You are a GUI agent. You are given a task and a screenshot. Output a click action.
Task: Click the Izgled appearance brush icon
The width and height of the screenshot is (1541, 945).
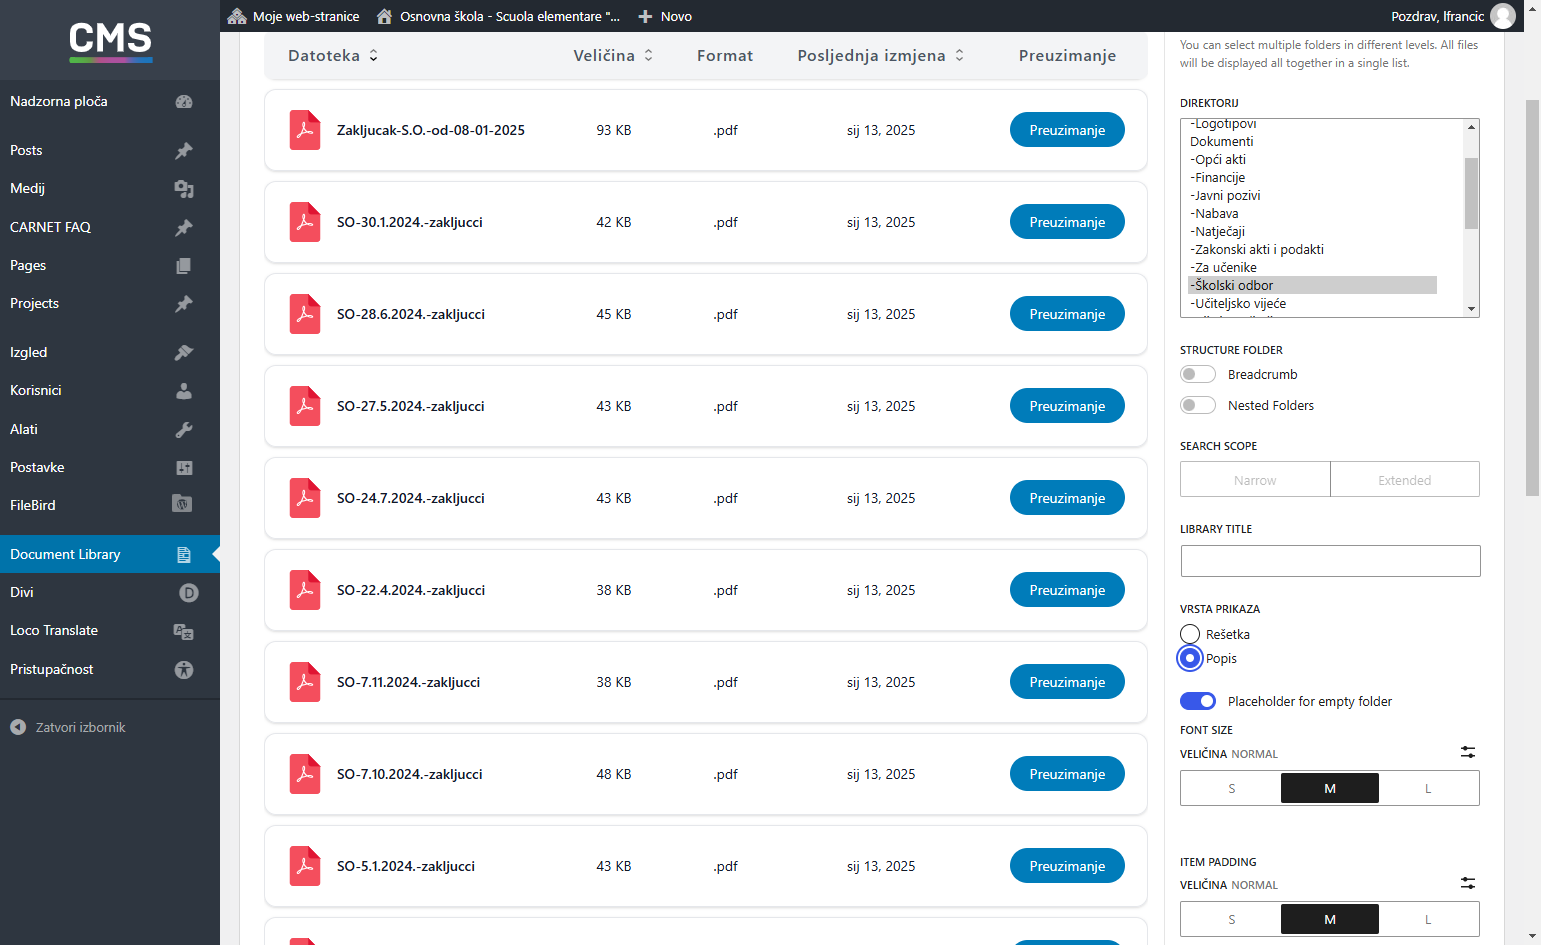point(184,352)
